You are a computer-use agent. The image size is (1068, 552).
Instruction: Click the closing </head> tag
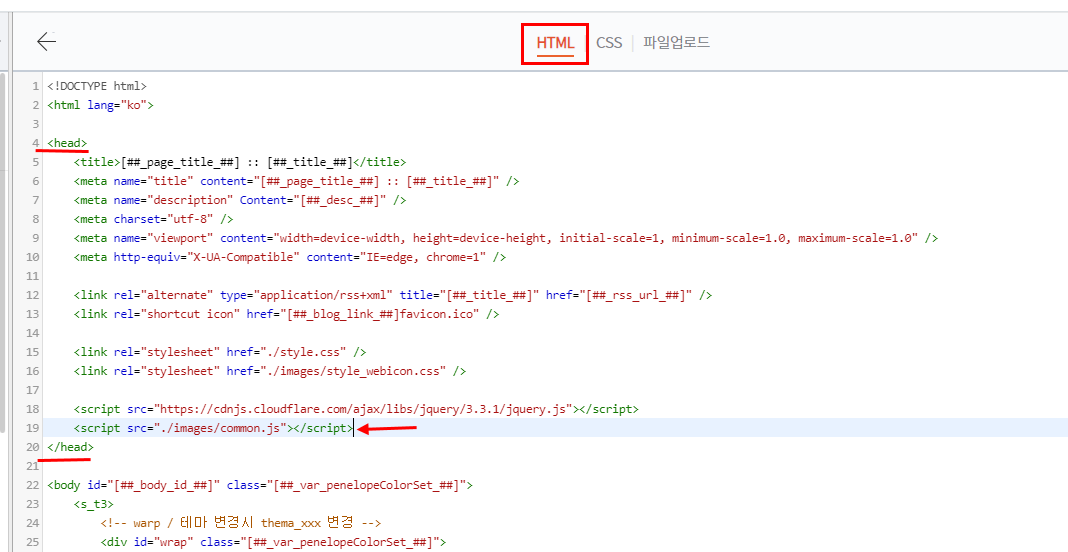[x=71, y=447]
